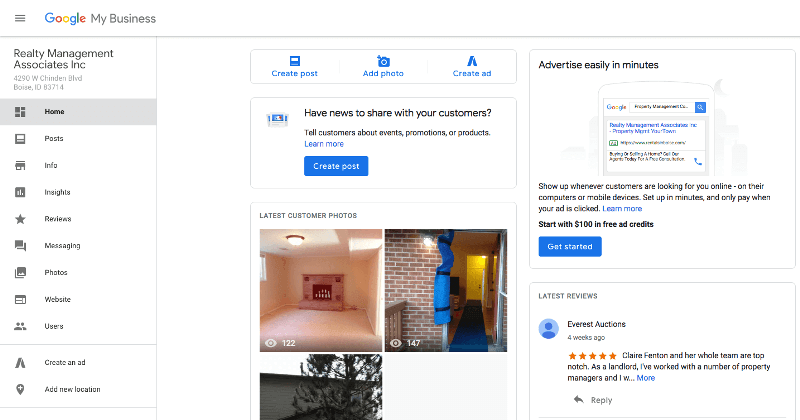The height and width of the screenshot is (420, 800).
Task: Click the Get started button
Action: coord(570,246)
